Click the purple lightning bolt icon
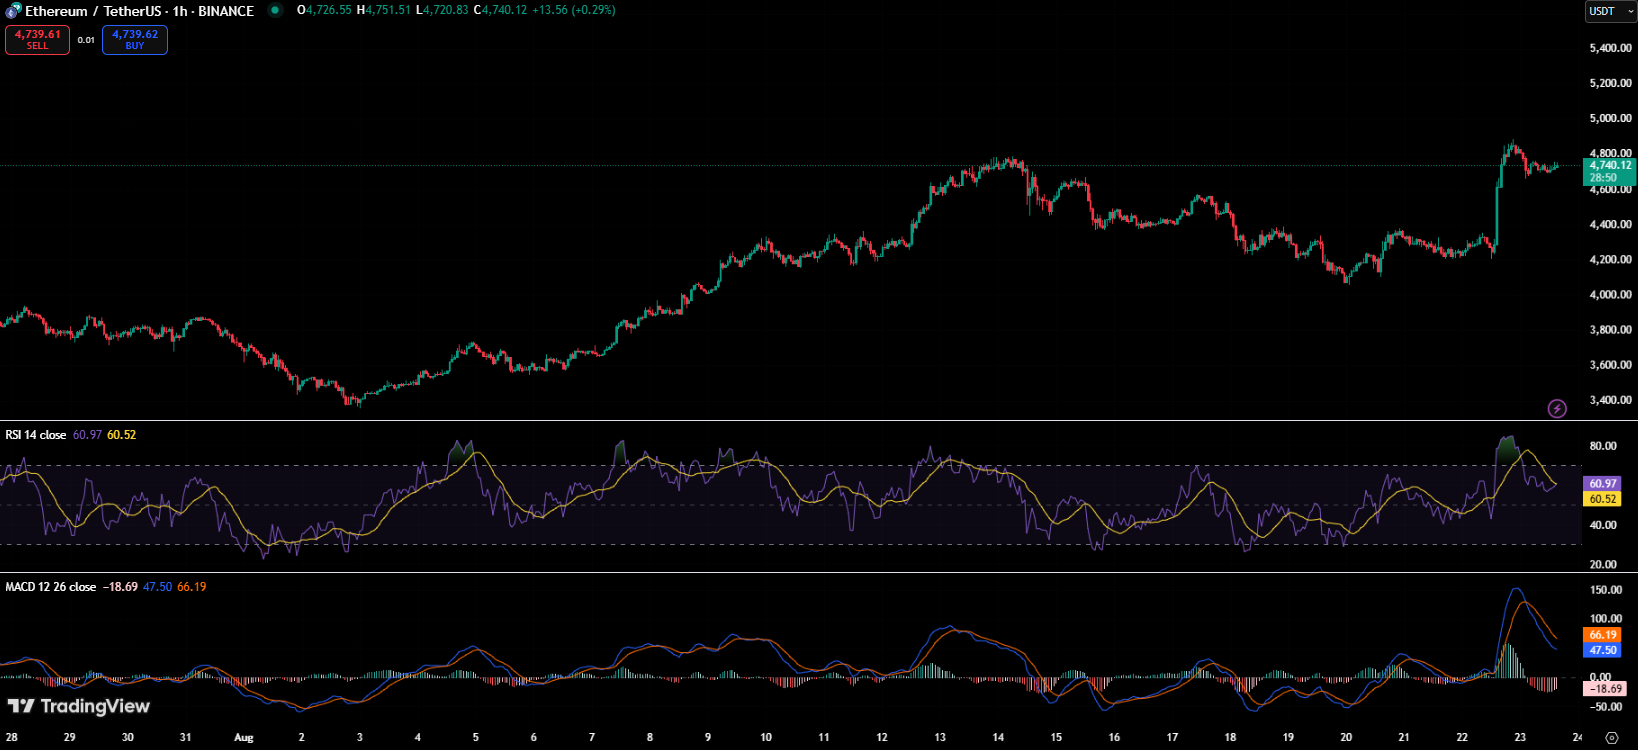This screenshot has height=750, width=1638. coord(1557,408)
